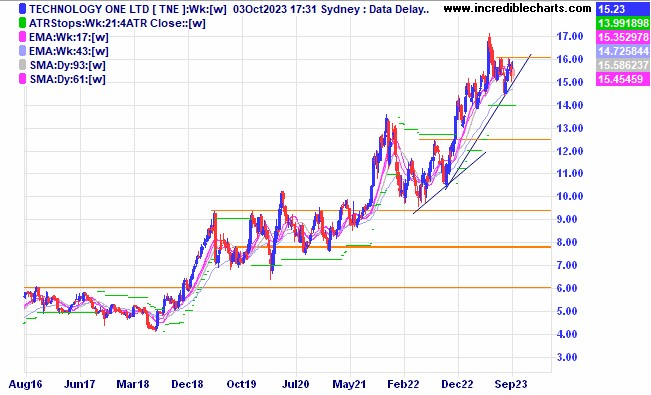Click the Jun17 date axis label
This screenshot has width=651, height=395.
point(79,384)
